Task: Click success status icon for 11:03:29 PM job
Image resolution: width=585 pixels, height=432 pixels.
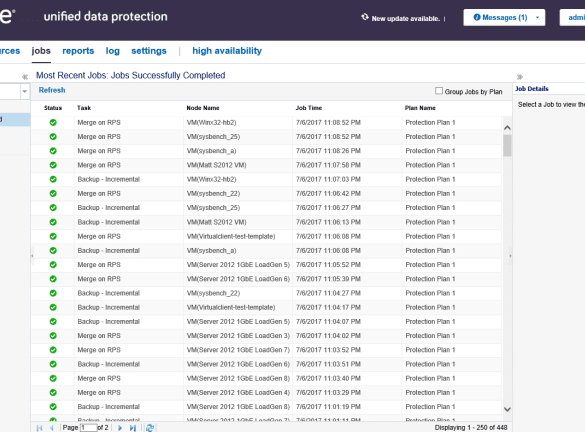Action: click(x=53, y=392)
